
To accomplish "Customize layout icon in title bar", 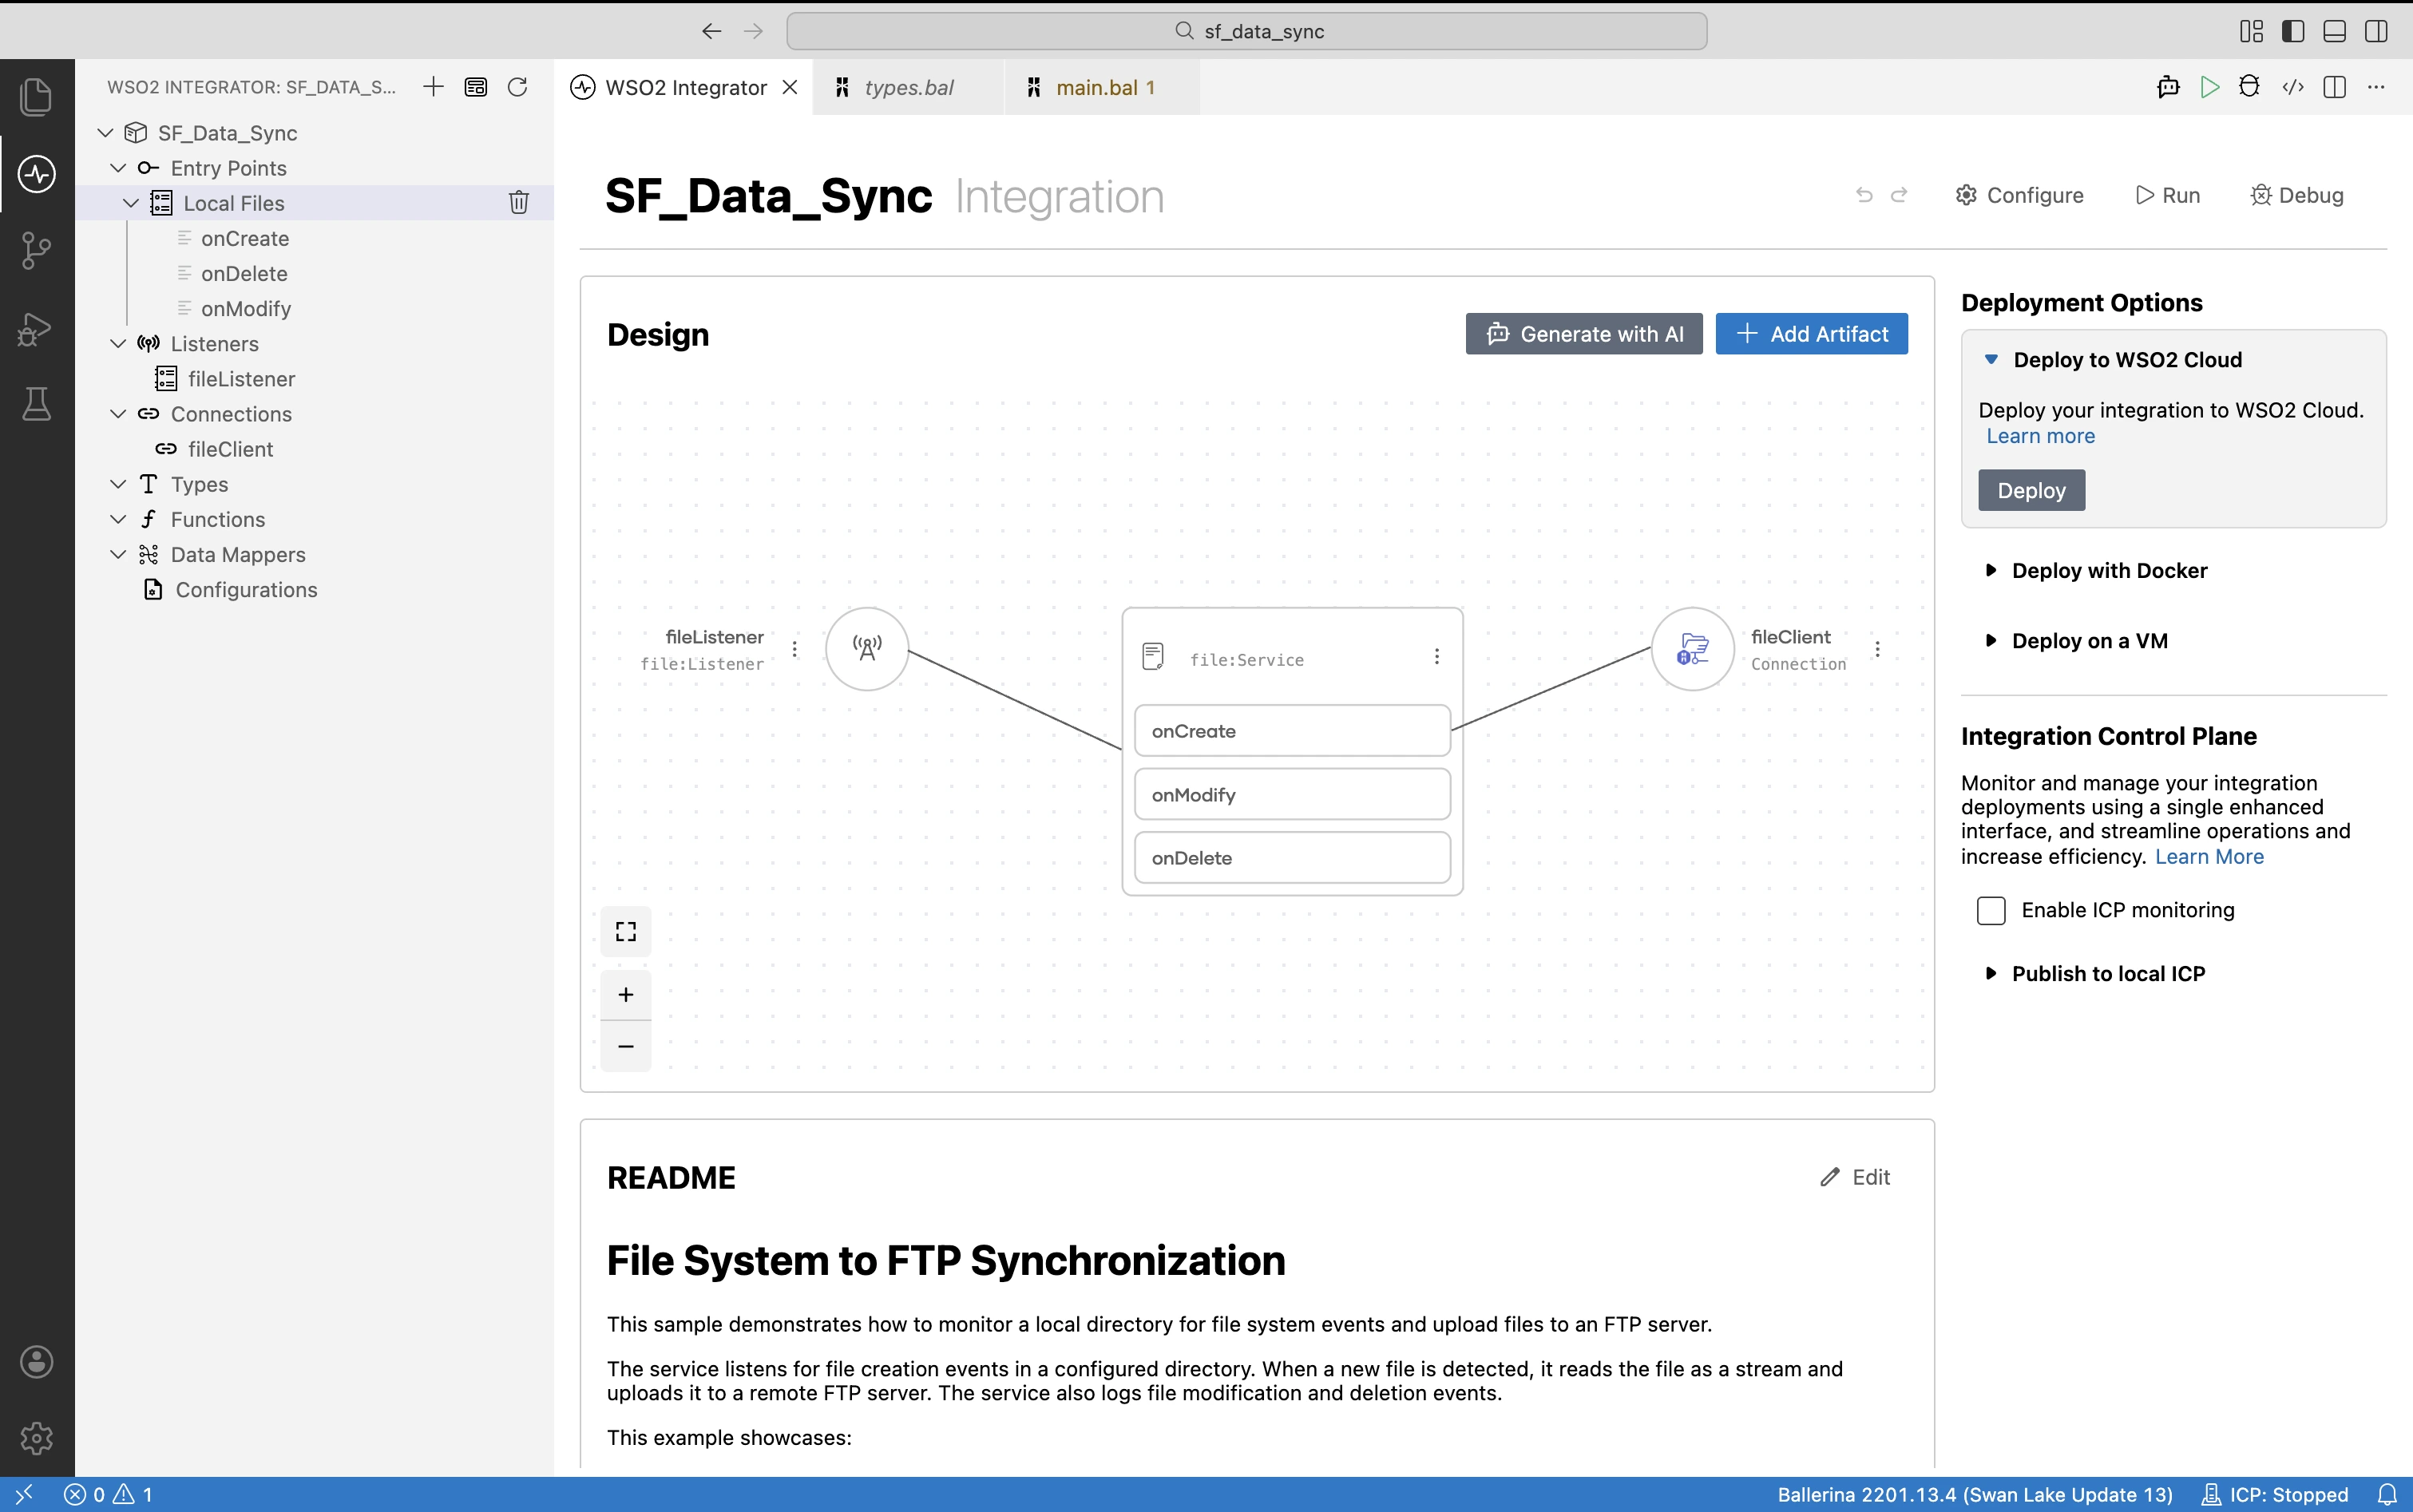I will pos(2251,31).
